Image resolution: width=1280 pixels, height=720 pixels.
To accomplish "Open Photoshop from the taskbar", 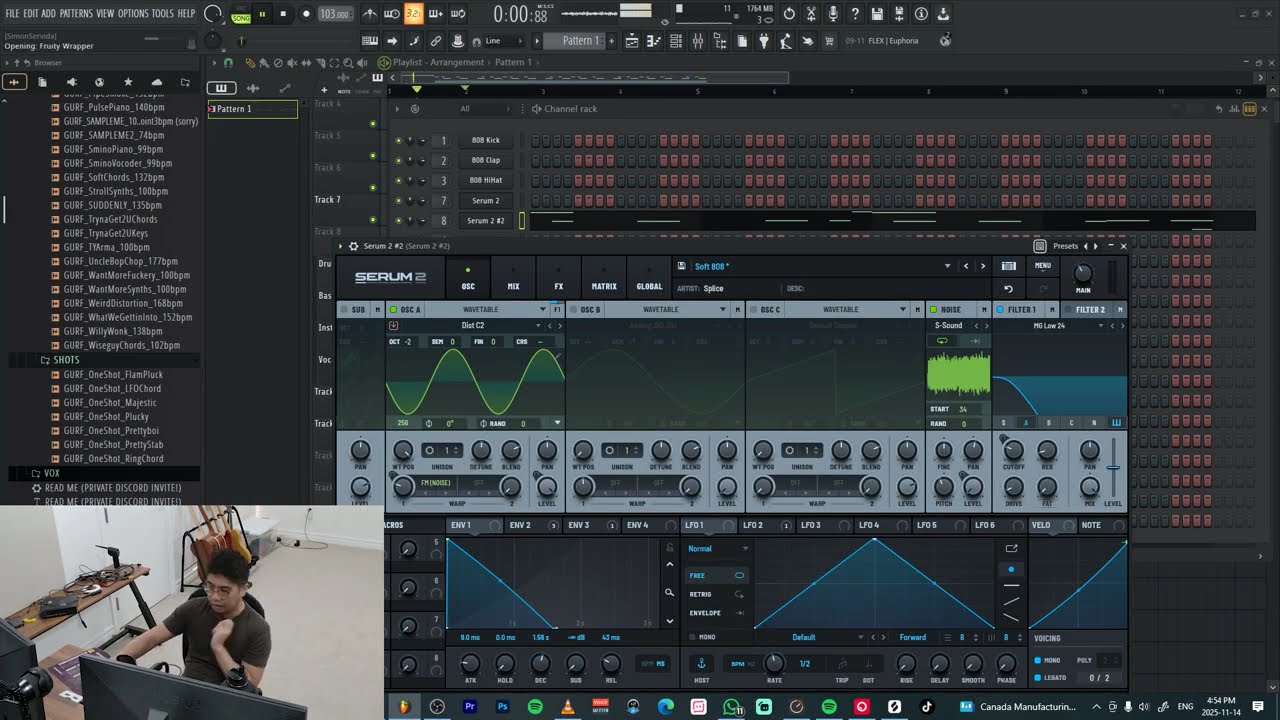I will (x=502, y=707).
